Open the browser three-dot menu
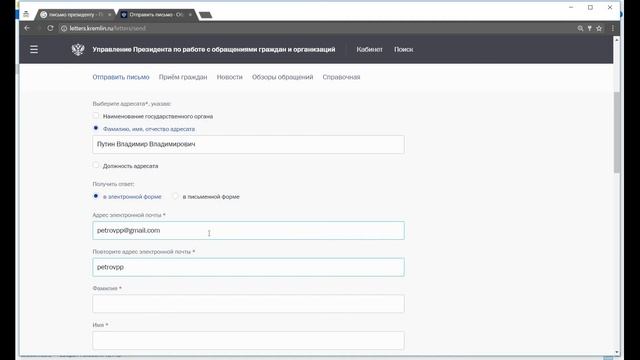 tap(613, 28)
